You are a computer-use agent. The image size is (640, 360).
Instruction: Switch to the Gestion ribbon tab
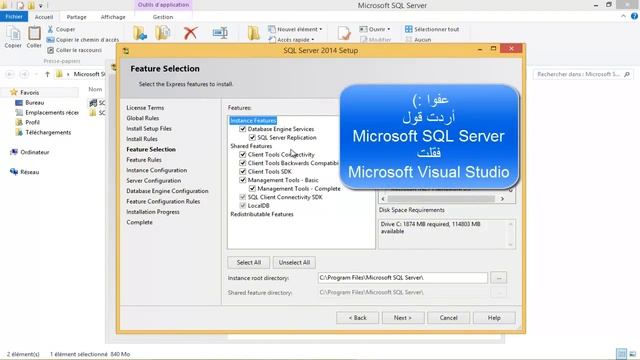tap(163, 17)
